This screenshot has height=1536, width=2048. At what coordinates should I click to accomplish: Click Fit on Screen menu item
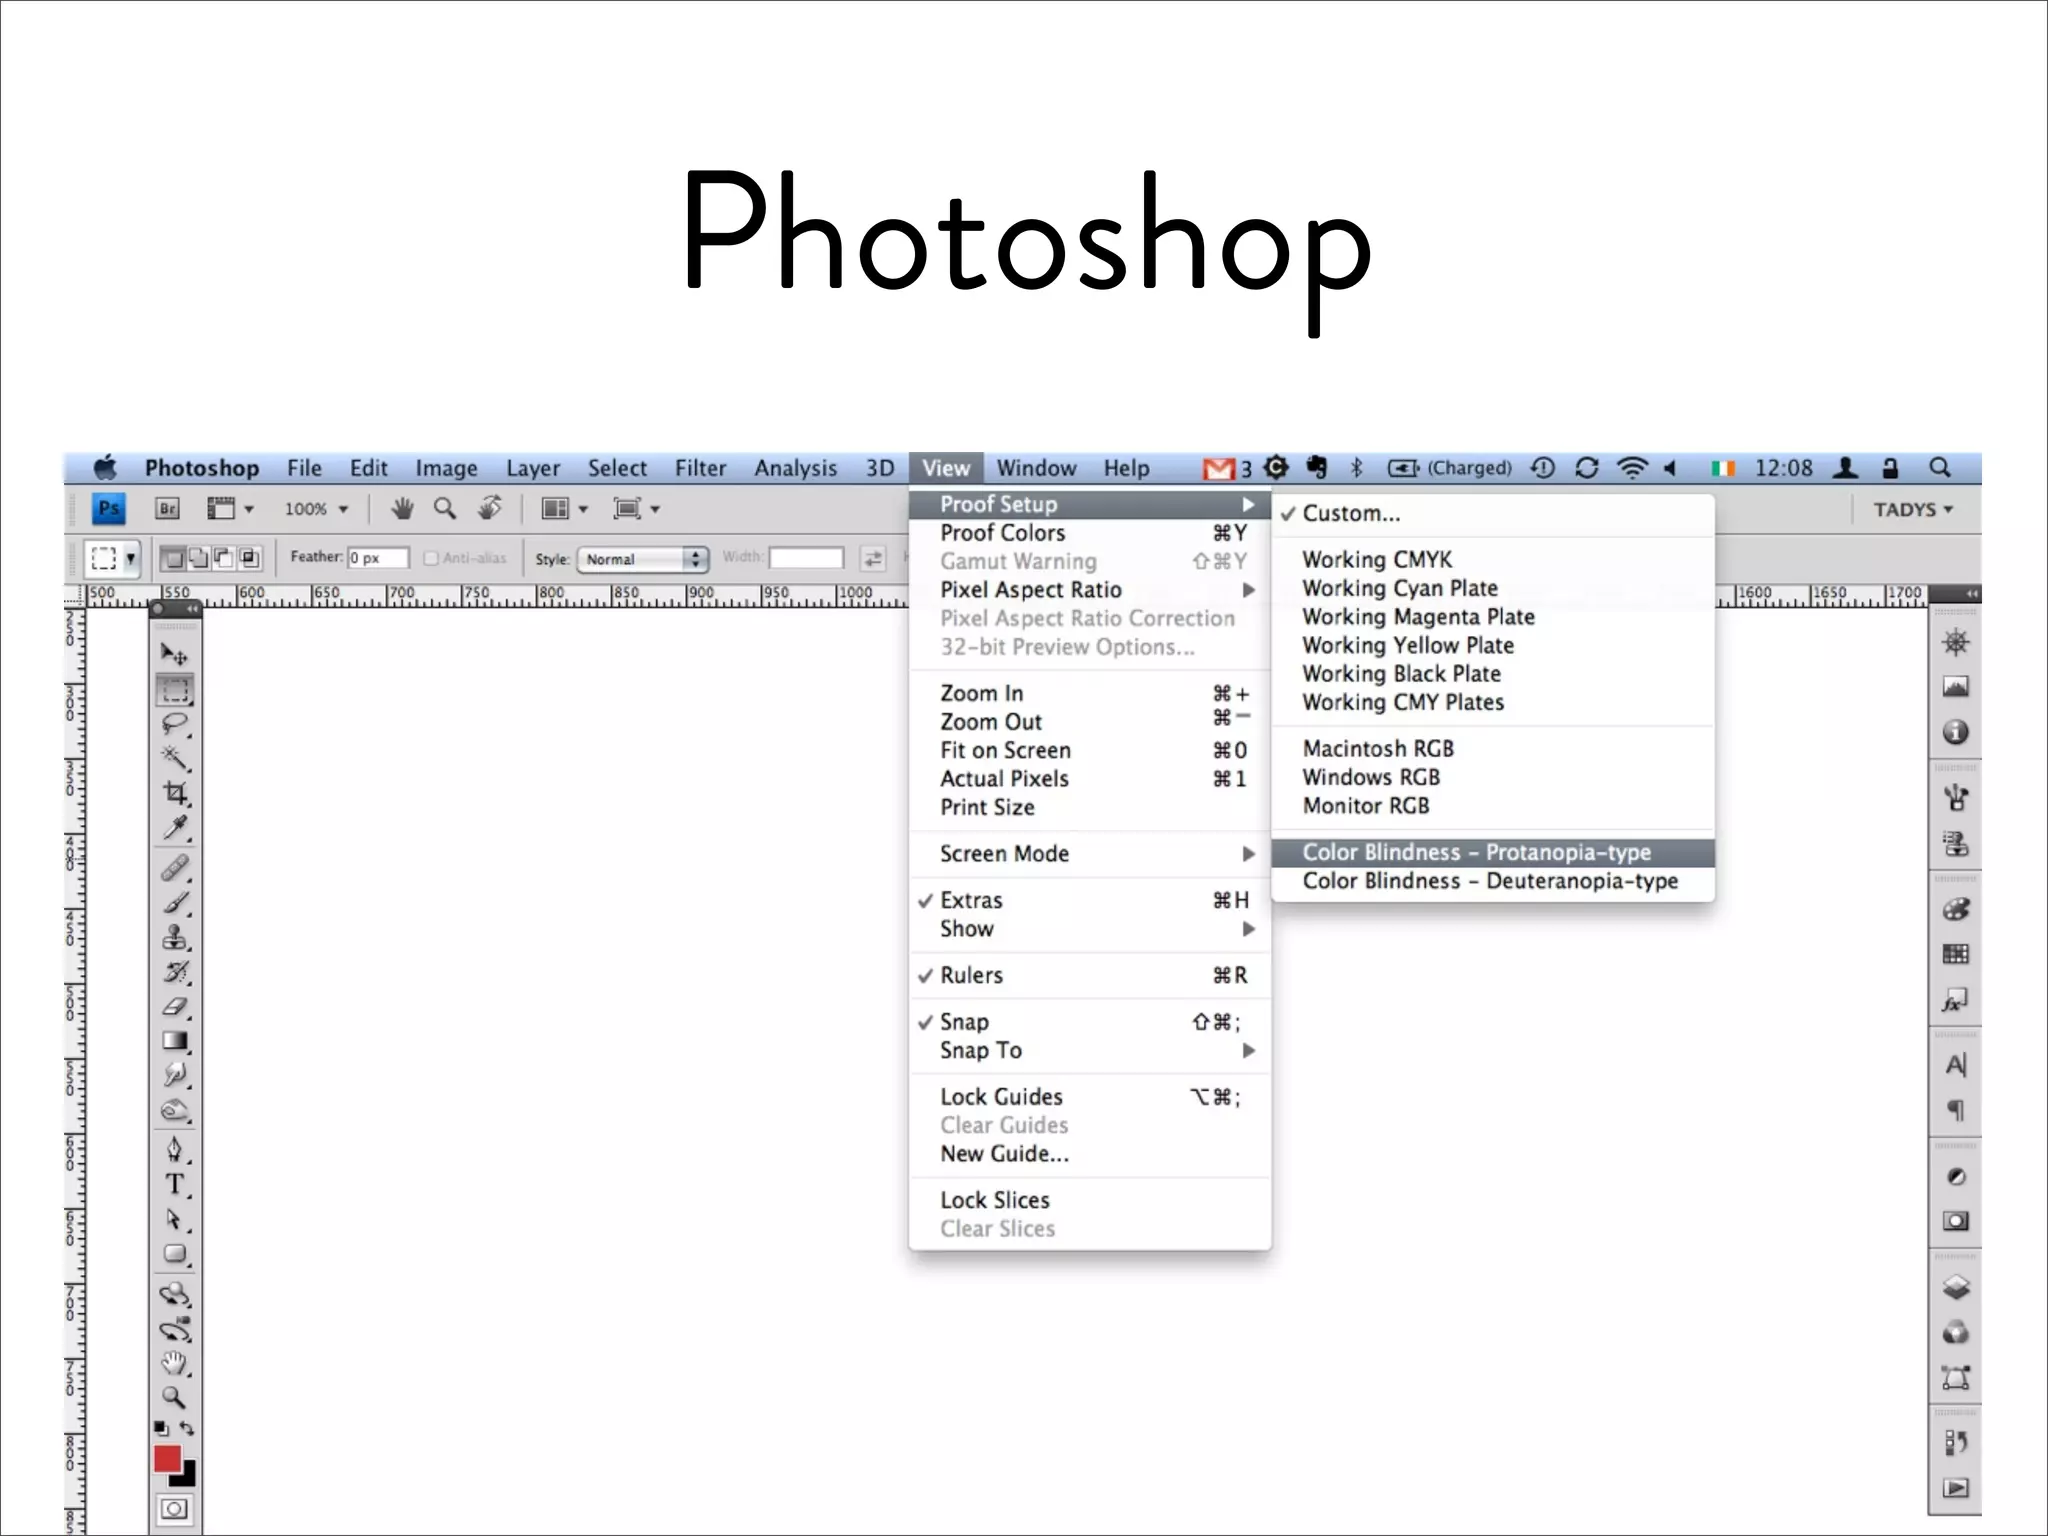pyautogui.click(x=1090, y=750)
